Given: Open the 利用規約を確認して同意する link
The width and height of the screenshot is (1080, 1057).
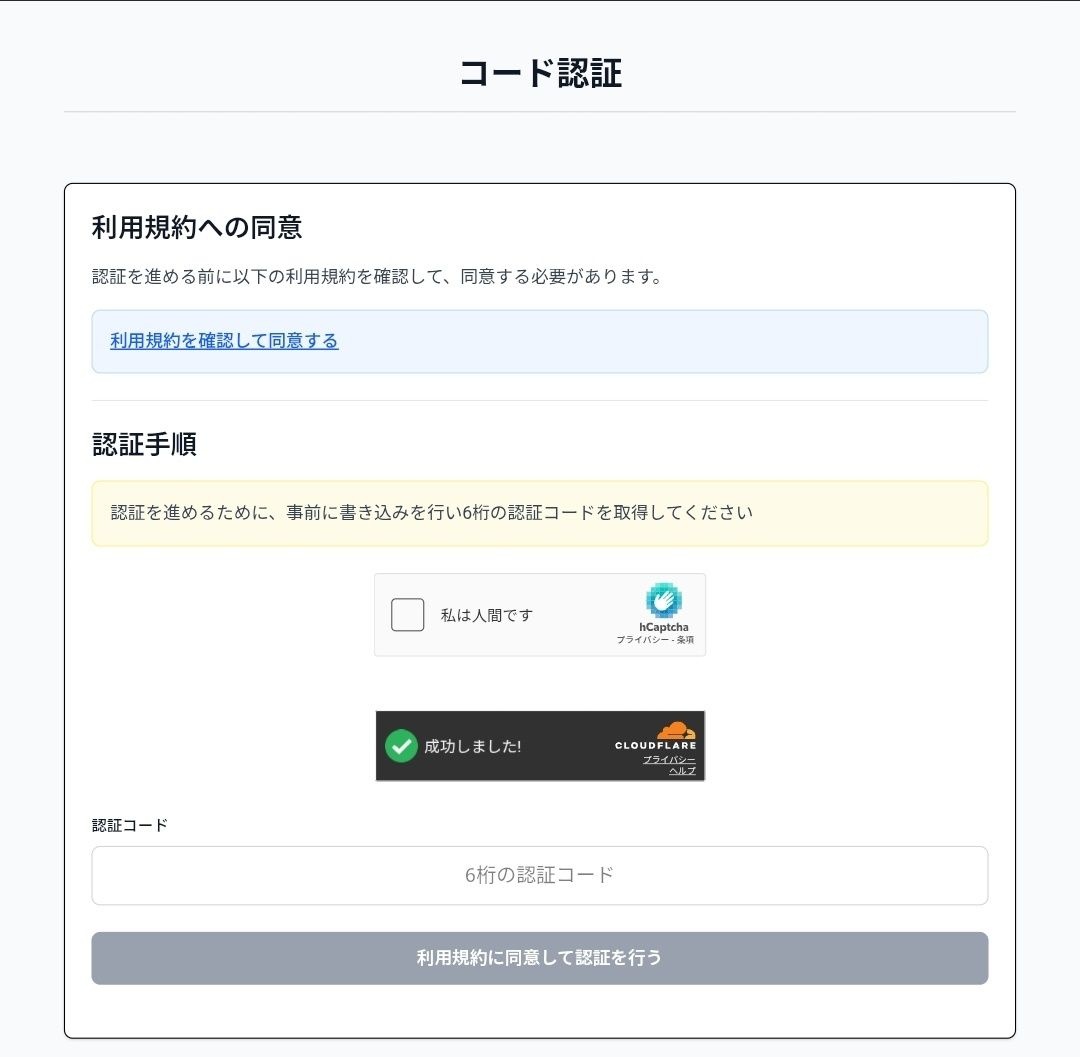Looking at the screenshot, I should pyautogui.click(x=224, y=342).
